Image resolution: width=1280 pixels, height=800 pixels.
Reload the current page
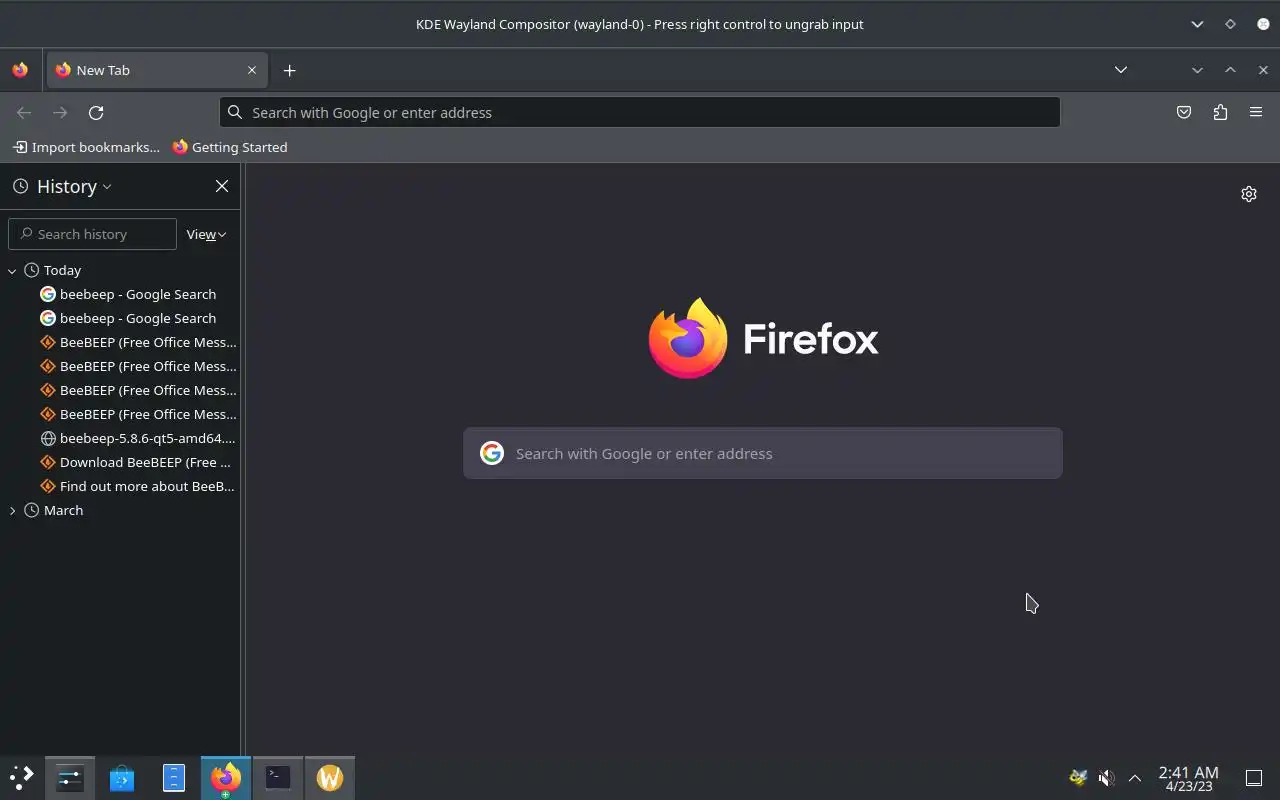pyautogui.click(x=96, y=112)
